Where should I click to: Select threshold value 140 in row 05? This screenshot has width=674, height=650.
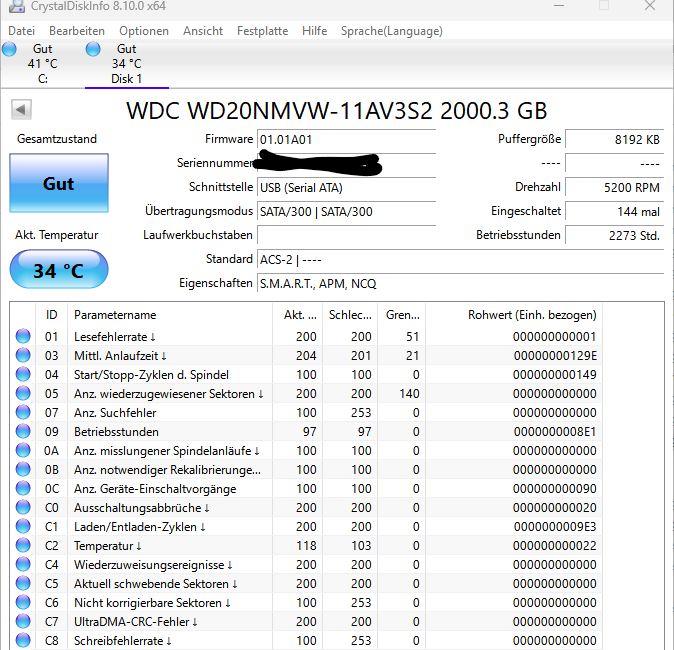[409, 393]
